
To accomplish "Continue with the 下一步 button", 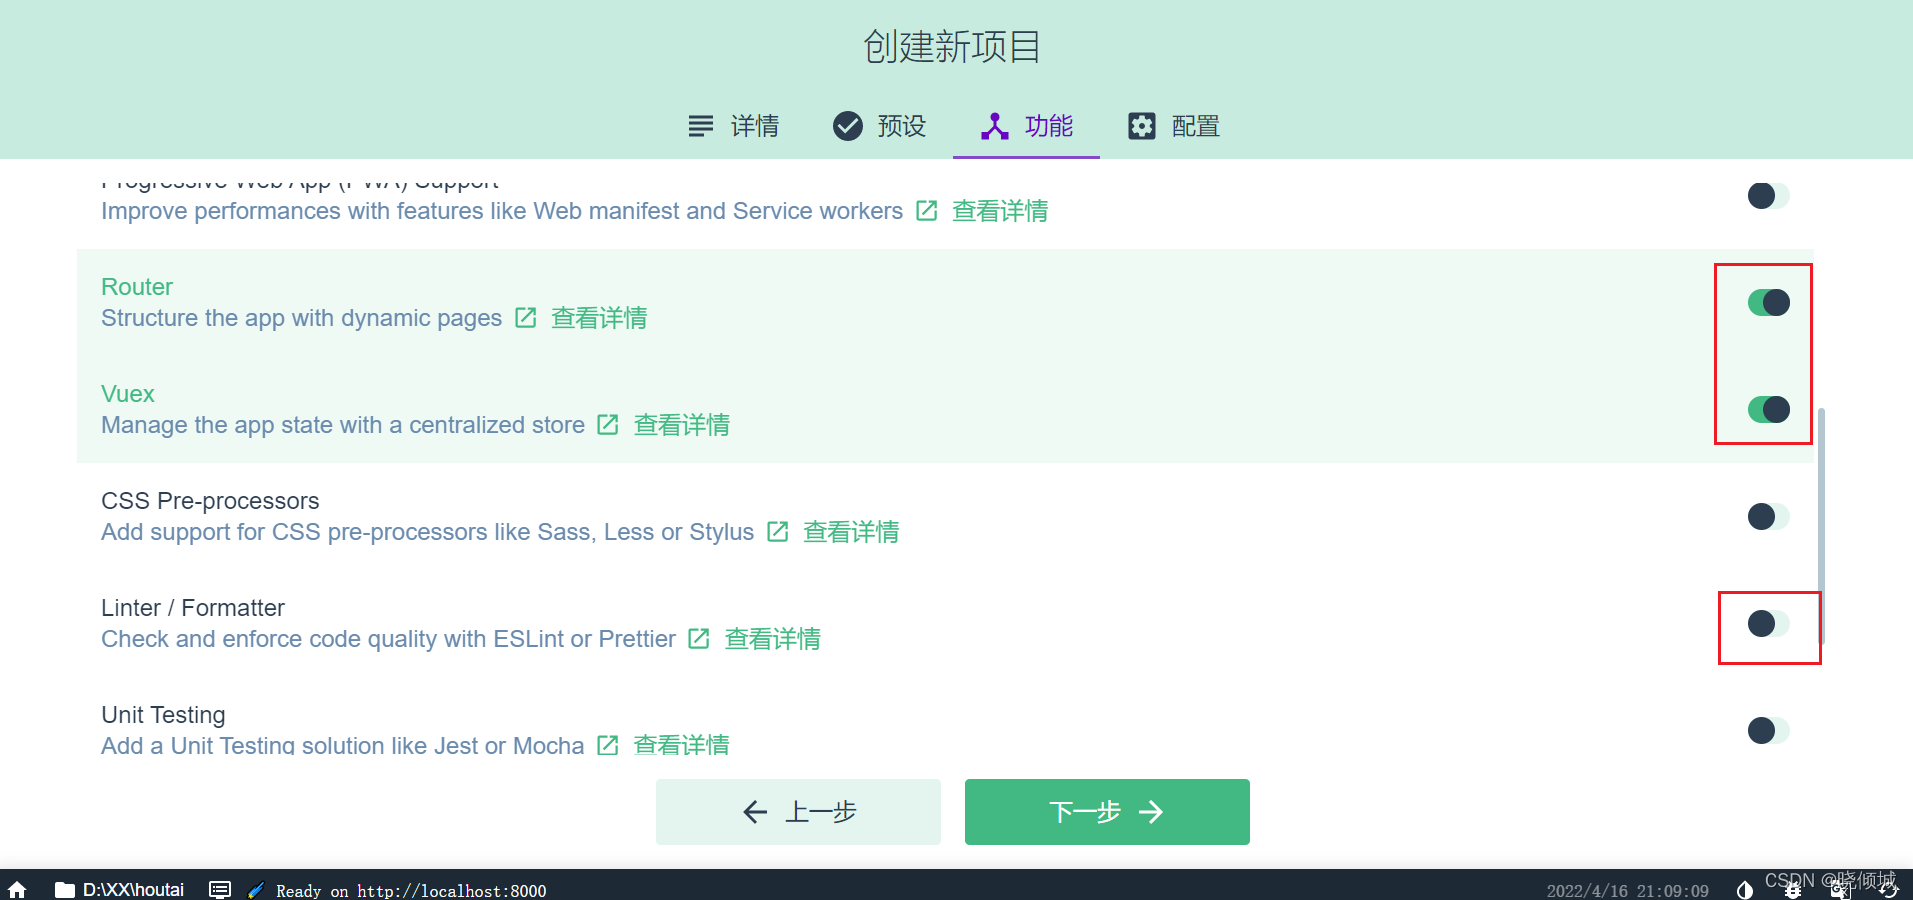I will pos(1107,812).
